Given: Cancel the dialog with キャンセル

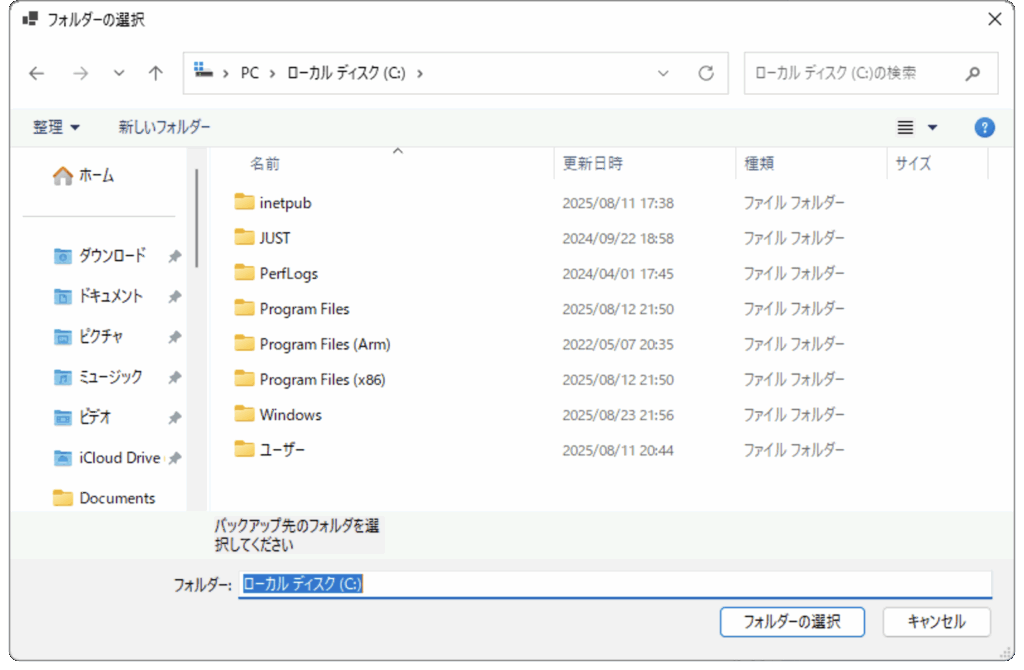Looking at the screenshot, I should 936,621.
